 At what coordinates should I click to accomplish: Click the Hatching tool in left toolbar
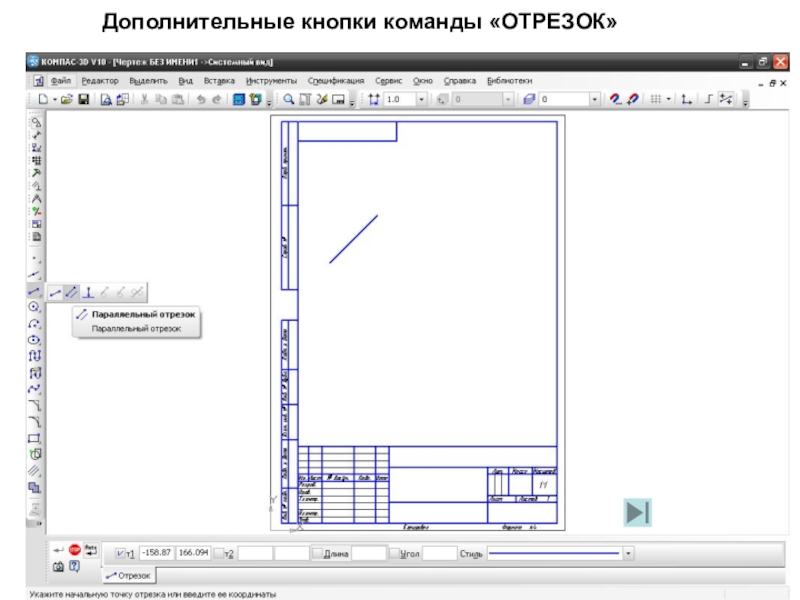[x=35, y=470]
